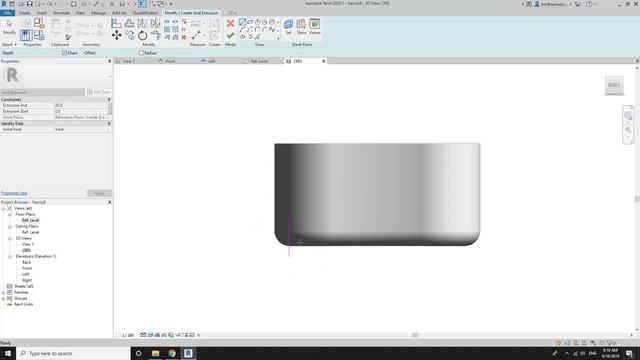Collapse the Views (all) tree node
This screenshot has width=640, height=360.
(3, 208)
